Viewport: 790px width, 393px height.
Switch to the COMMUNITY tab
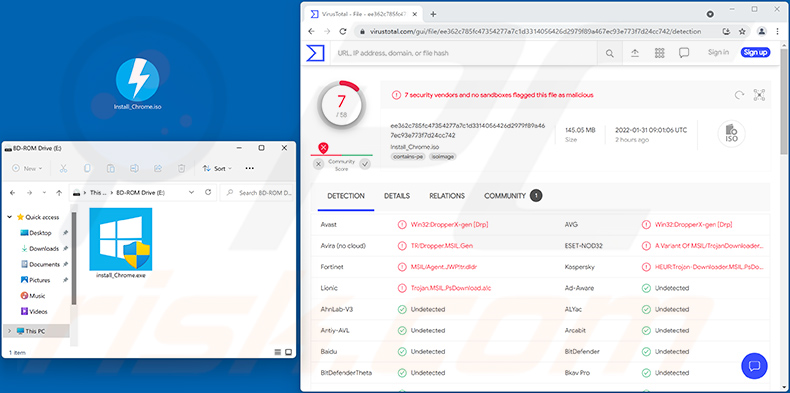[x=512, y=196]
